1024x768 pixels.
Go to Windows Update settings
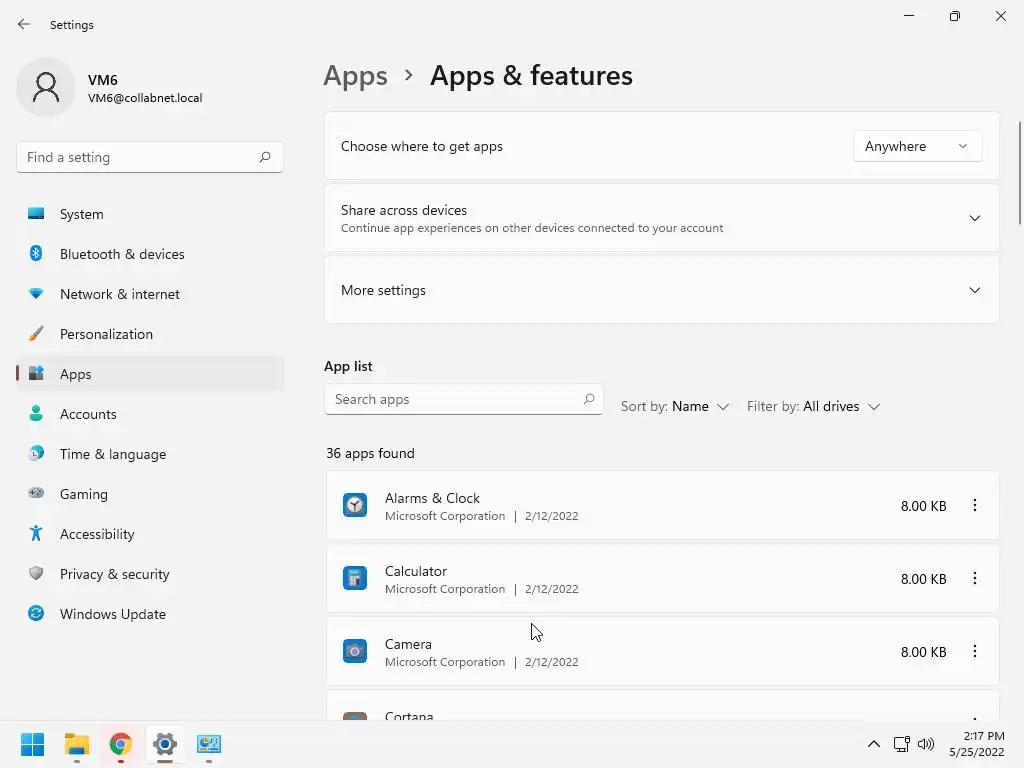pyautogui.click(x=112, y=614)
